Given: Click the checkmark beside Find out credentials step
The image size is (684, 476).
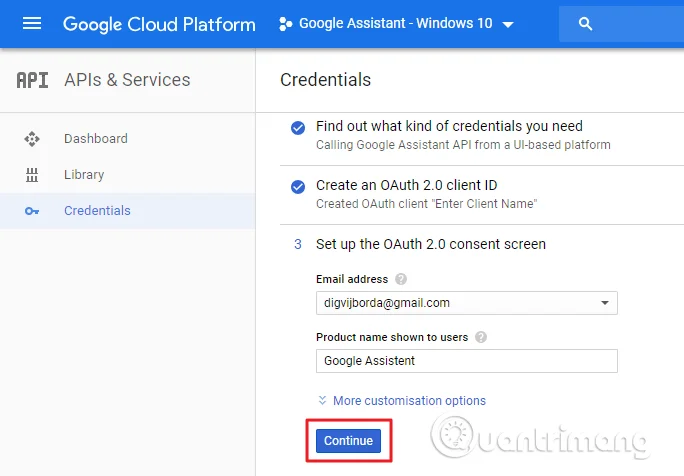Looking at the screenshot, I should [x=298, y=128].
